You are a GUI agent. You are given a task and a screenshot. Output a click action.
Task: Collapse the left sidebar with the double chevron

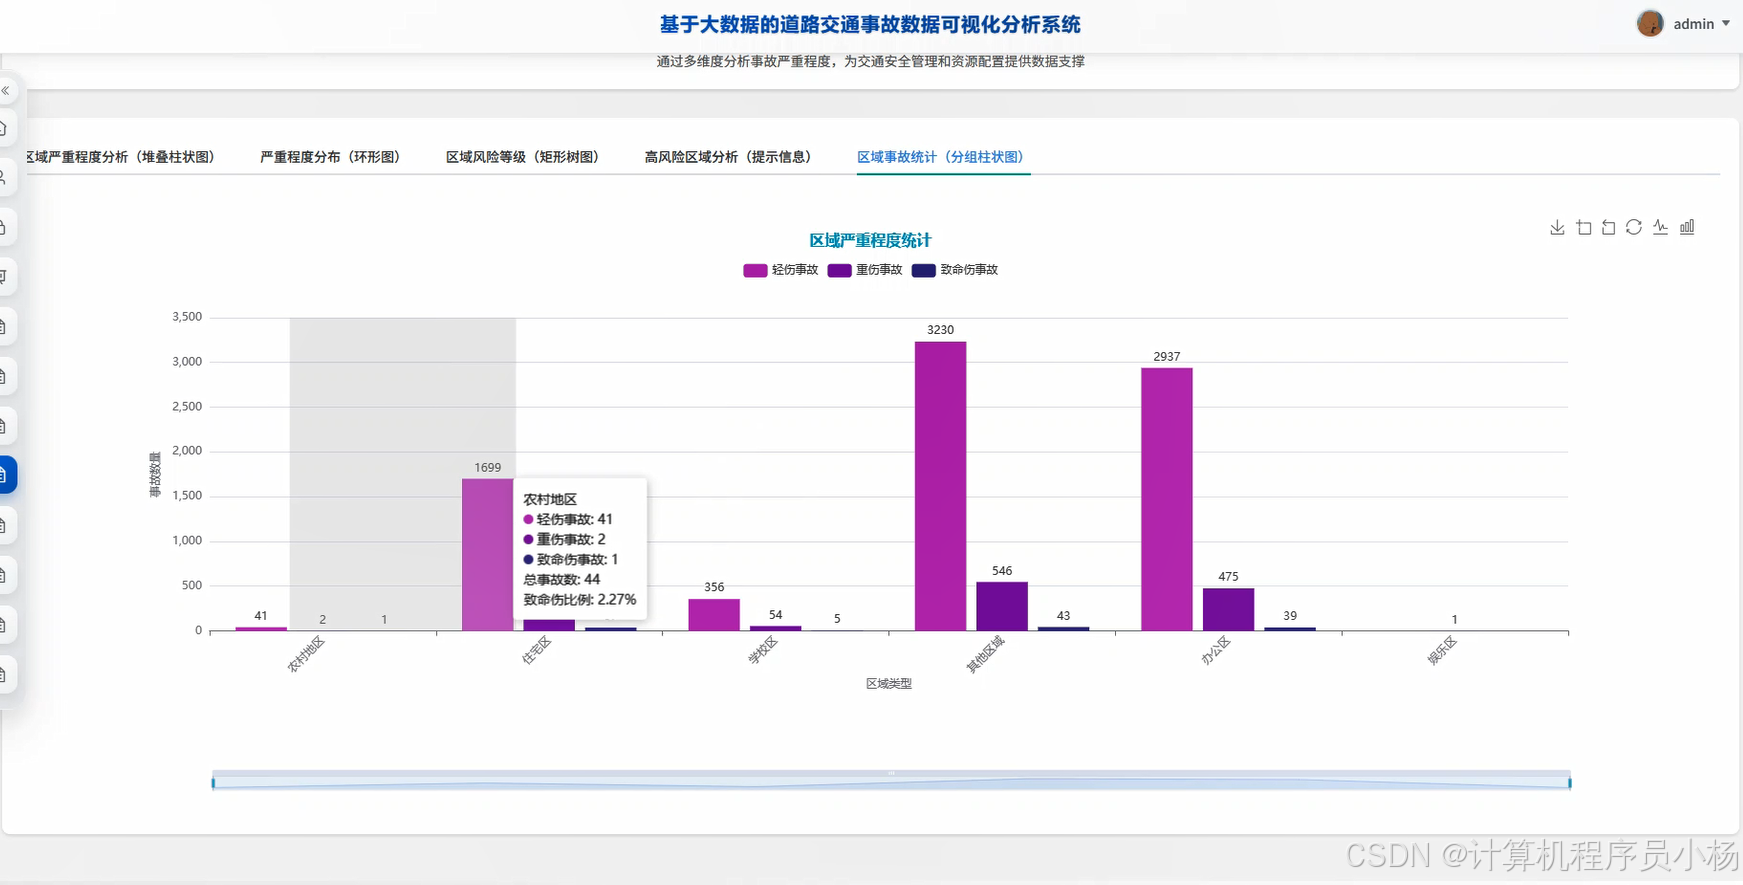pyautogui.click(x=5, y=91)
